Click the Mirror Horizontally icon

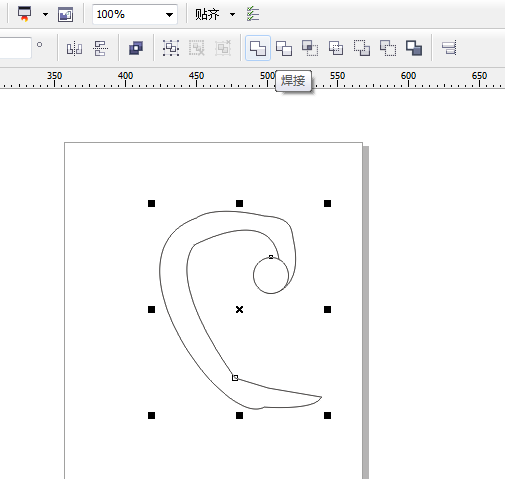(74, 48)
